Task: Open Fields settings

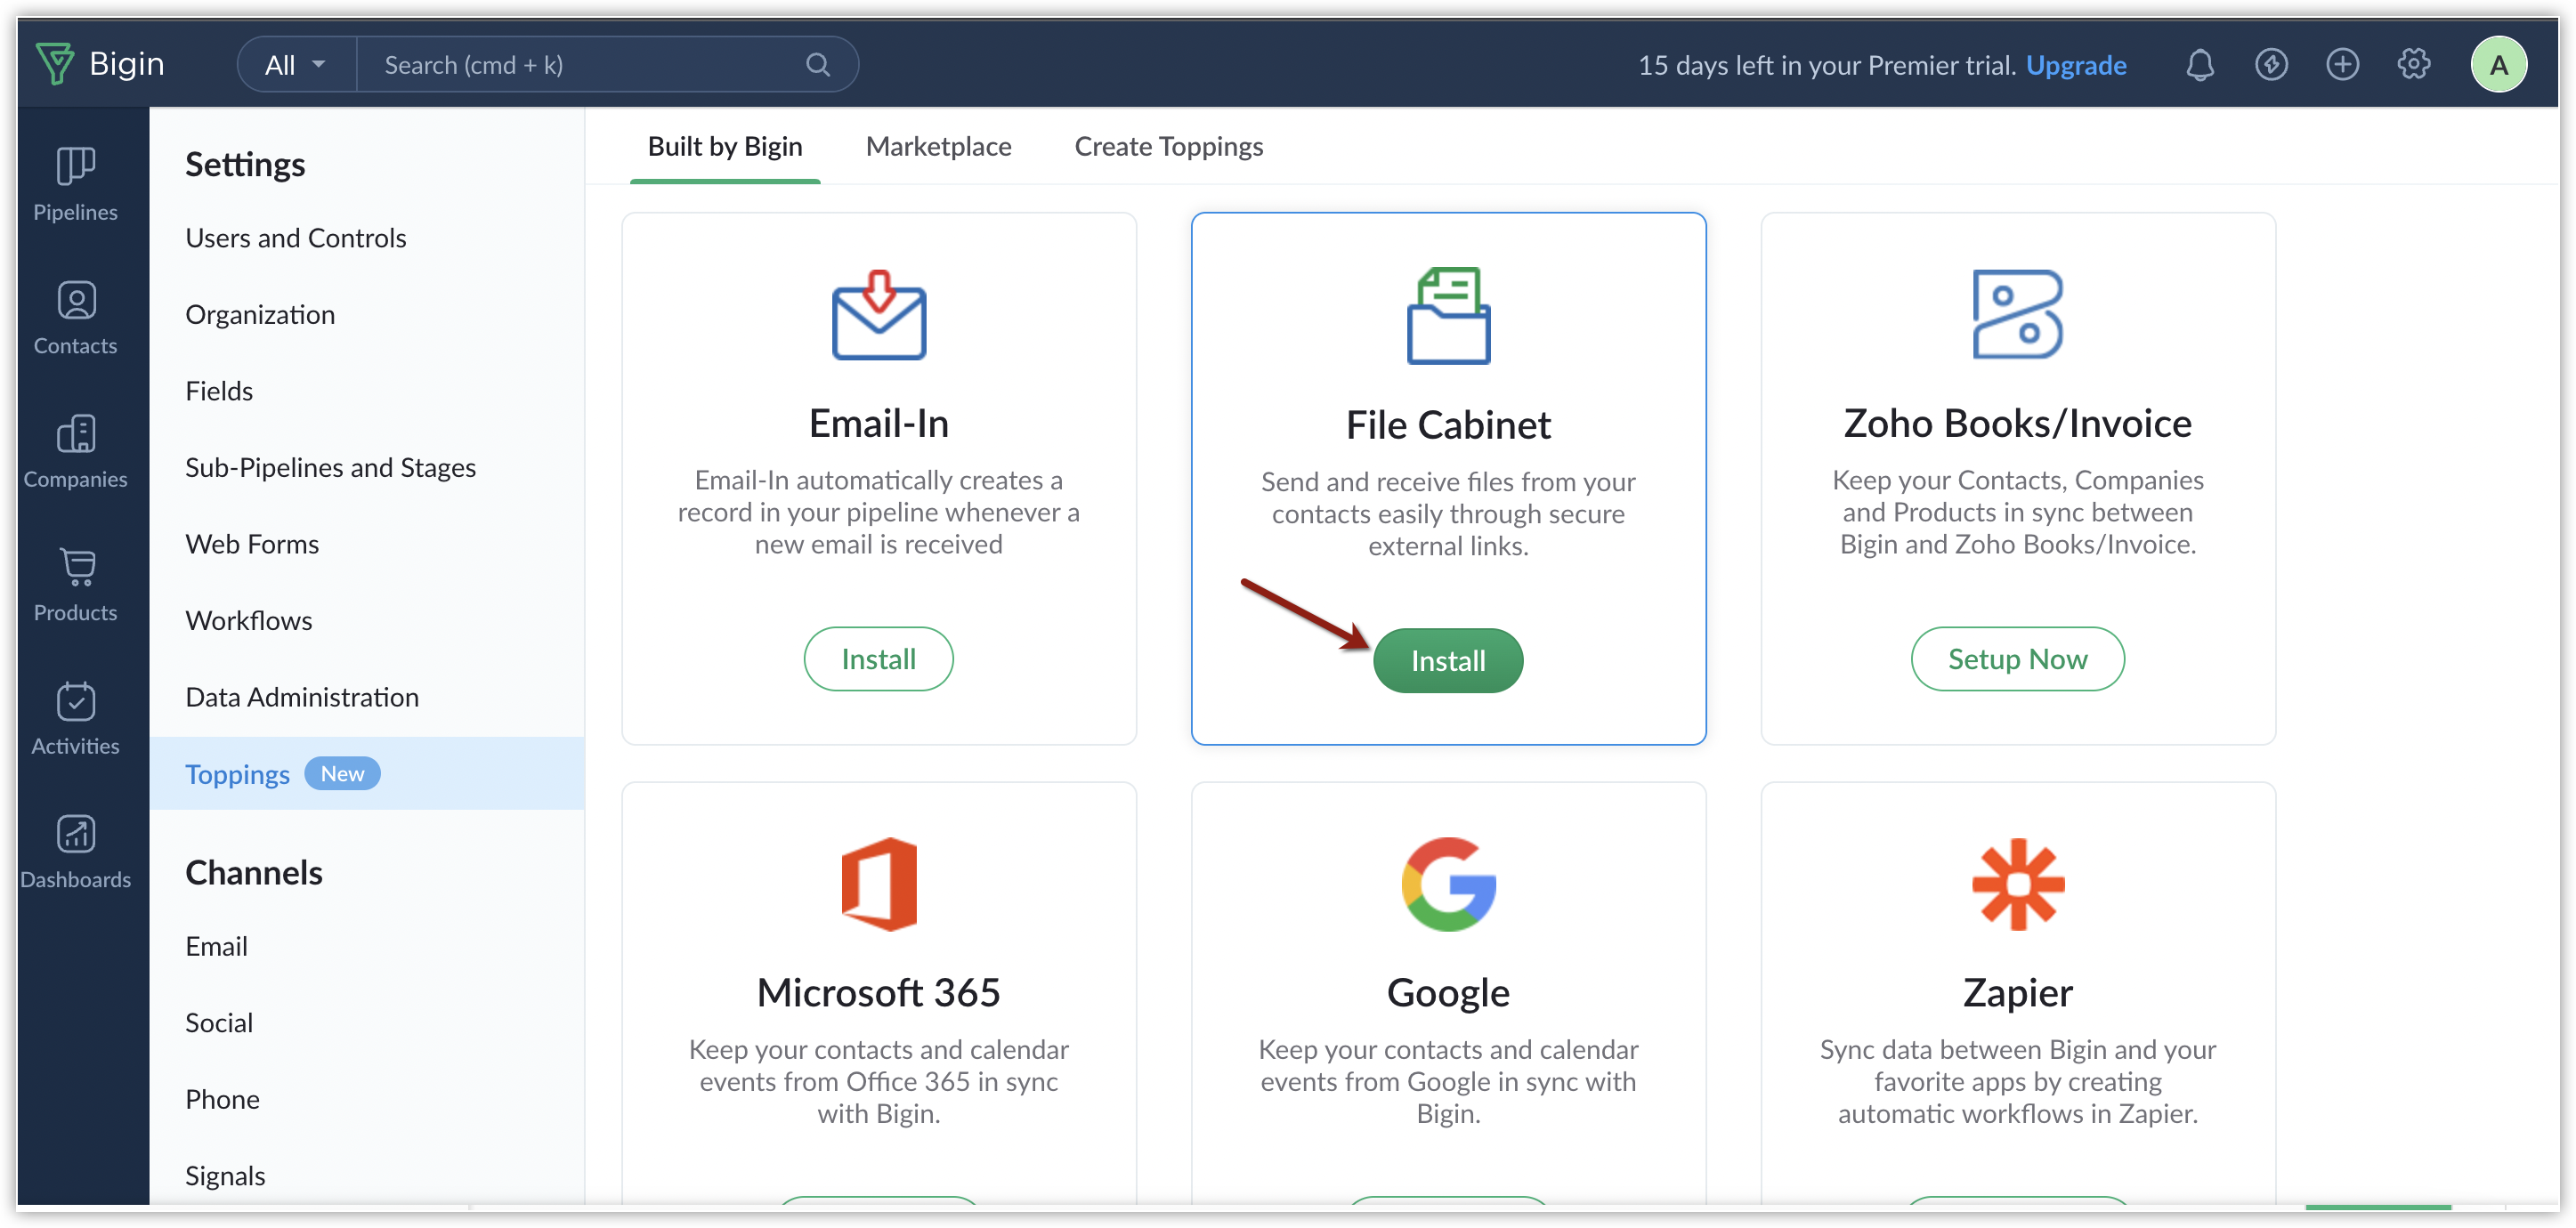Action: (219, 391)
